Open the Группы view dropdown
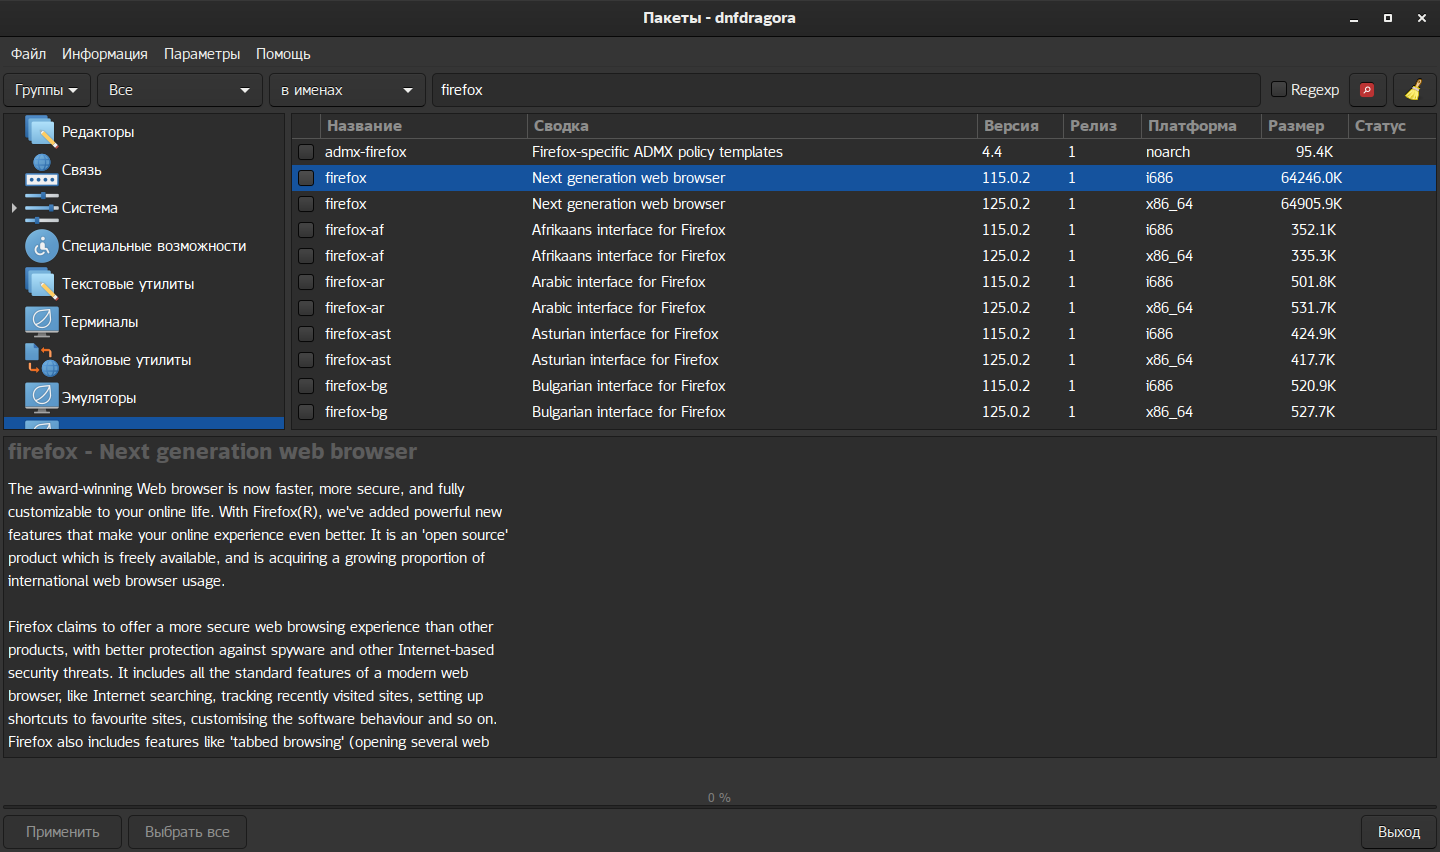 pos(47,90)
